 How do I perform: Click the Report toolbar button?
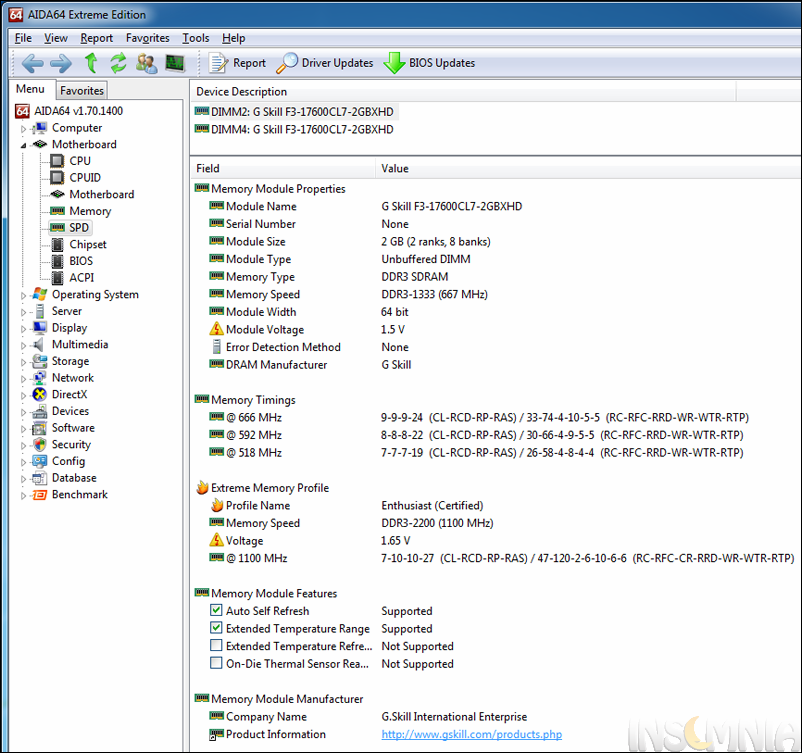237,63
